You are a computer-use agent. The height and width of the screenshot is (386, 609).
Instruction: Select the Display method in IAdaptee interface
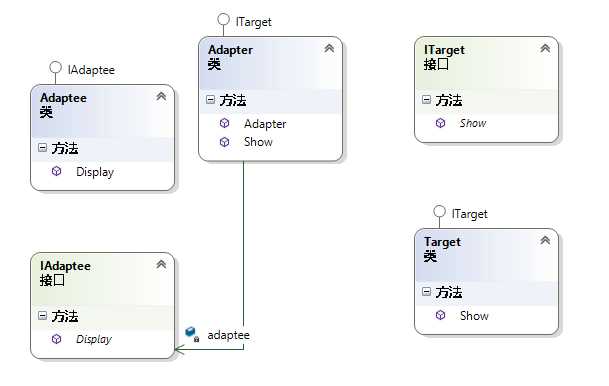(94, 339)
